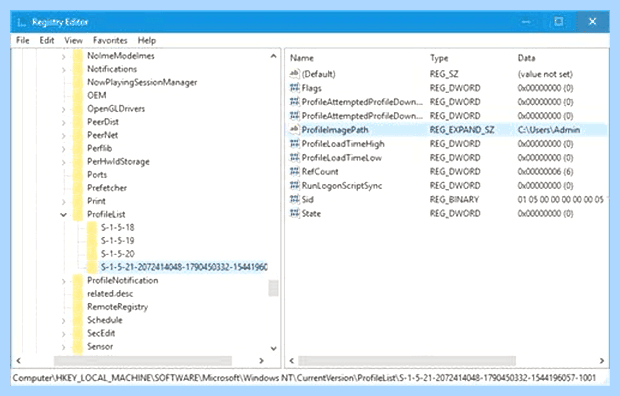Select the Prefetcher key

point(107,188)
